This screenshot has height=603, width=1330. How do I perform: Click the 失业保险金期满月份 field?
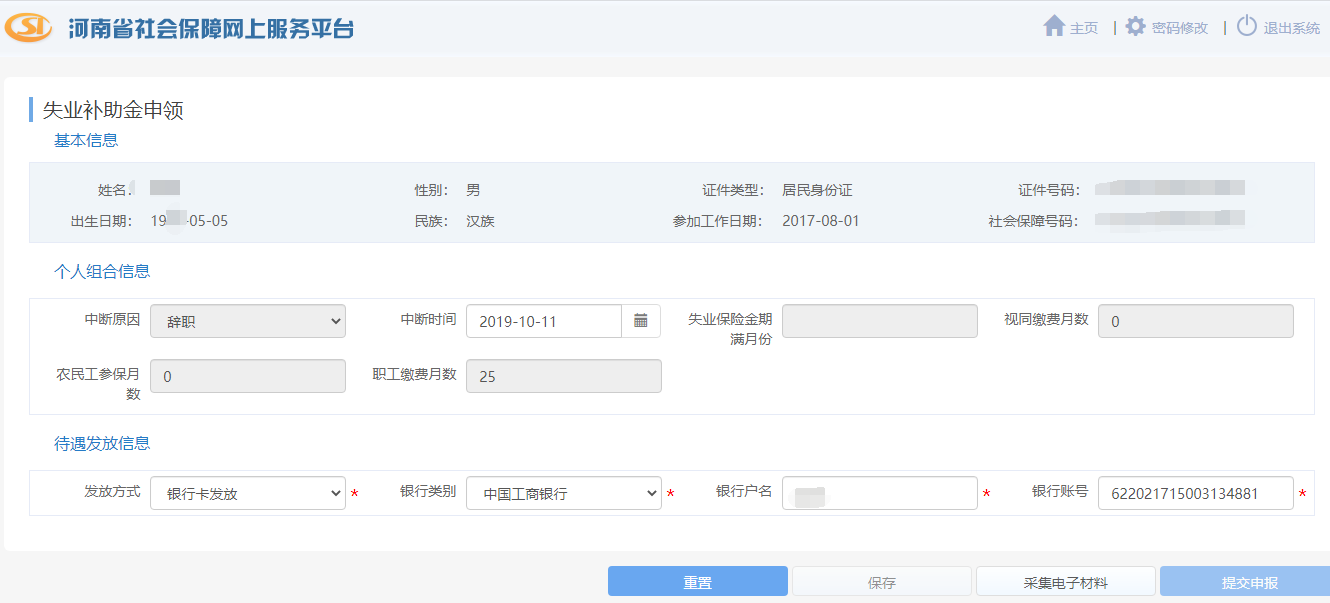coord(879,321)
